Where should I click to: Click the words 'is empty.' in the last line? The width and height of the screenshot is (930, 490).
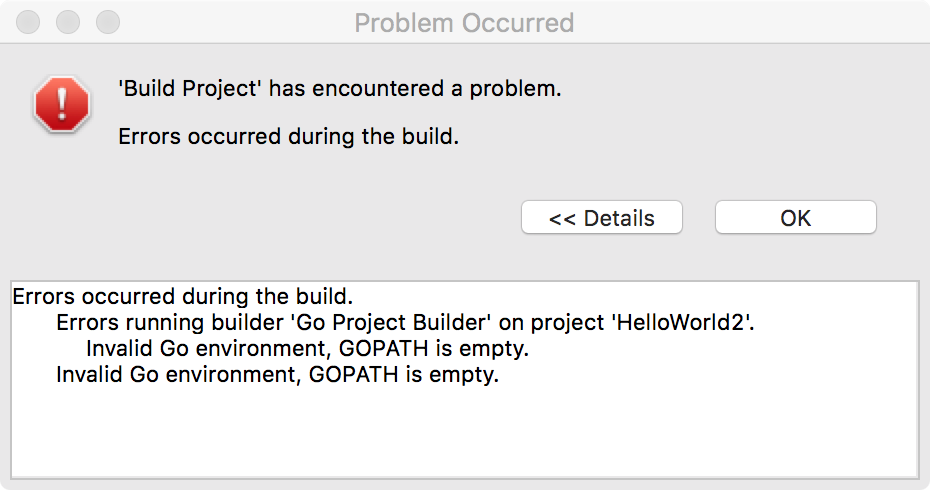coord(452,375)
